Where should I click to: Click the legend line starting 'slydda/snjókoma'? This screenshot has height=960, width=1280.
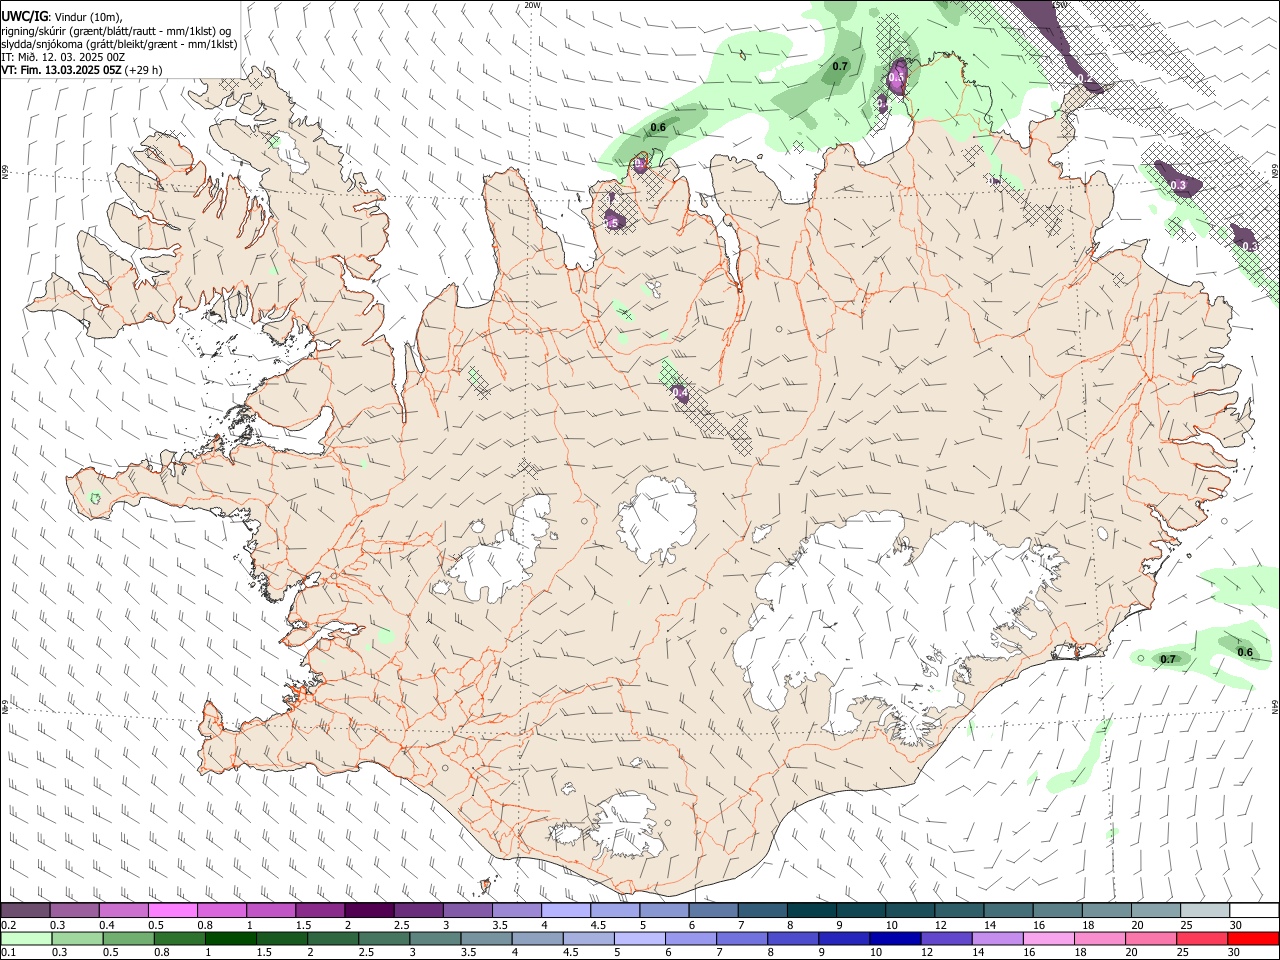pyautogui.click(x=119, y=43)
